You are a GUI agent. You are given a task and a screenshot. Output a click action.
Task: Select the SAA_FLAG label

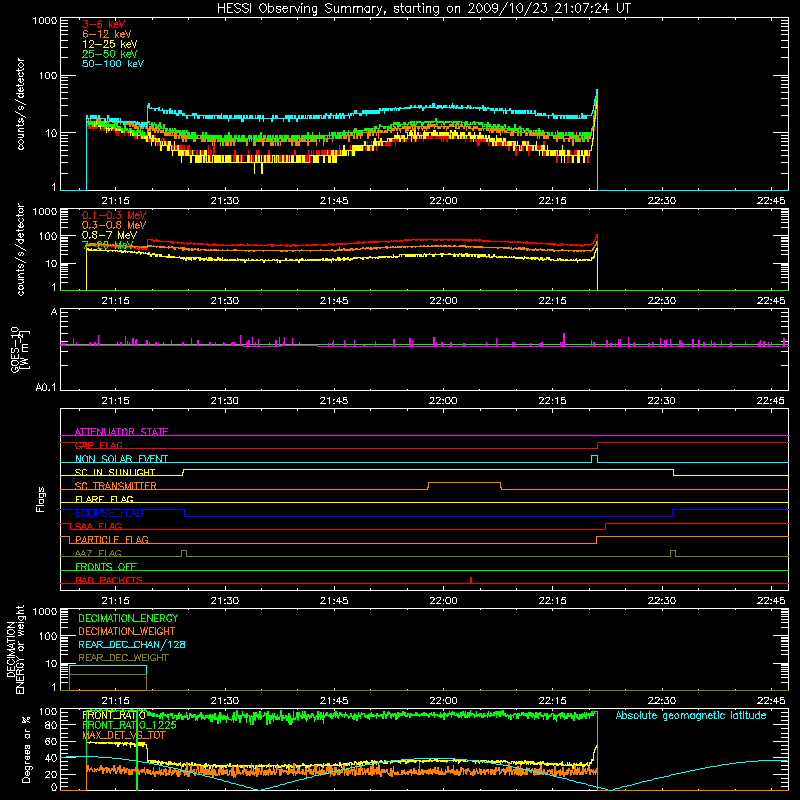[x=98, y=526]
